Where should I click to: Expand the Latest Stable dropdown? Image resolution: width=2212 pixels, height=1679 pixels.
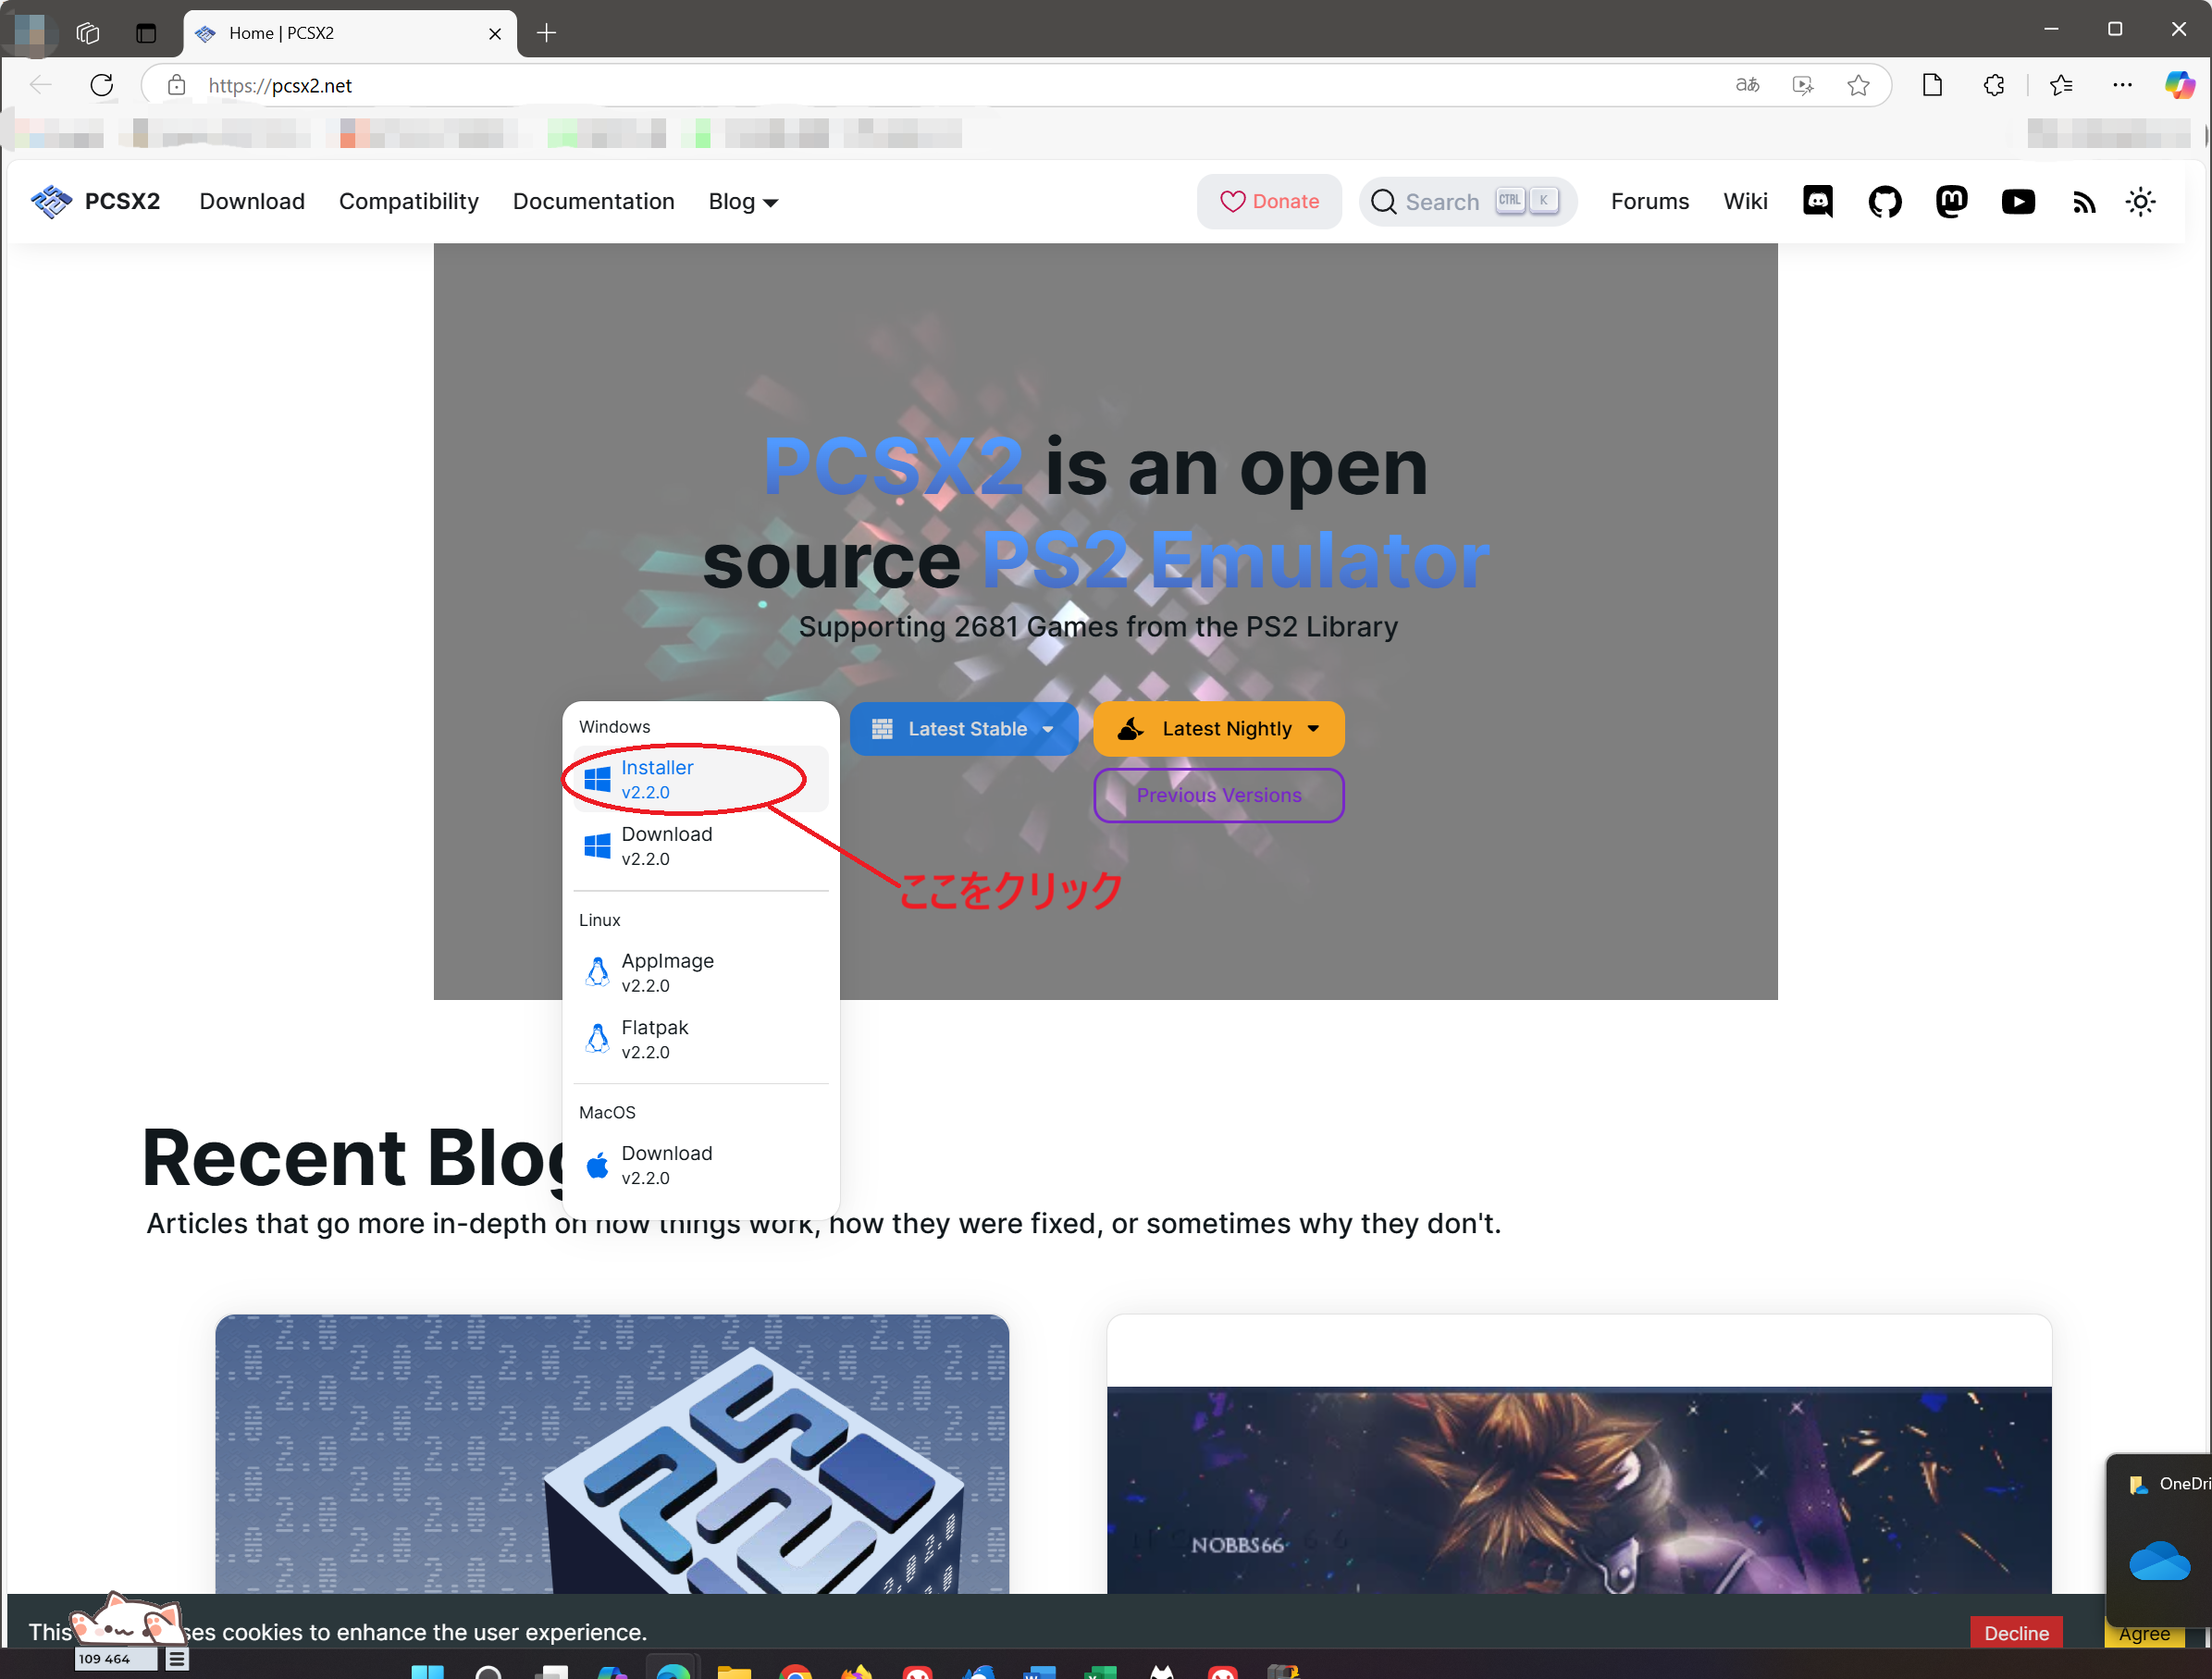(x=963, y=729)
